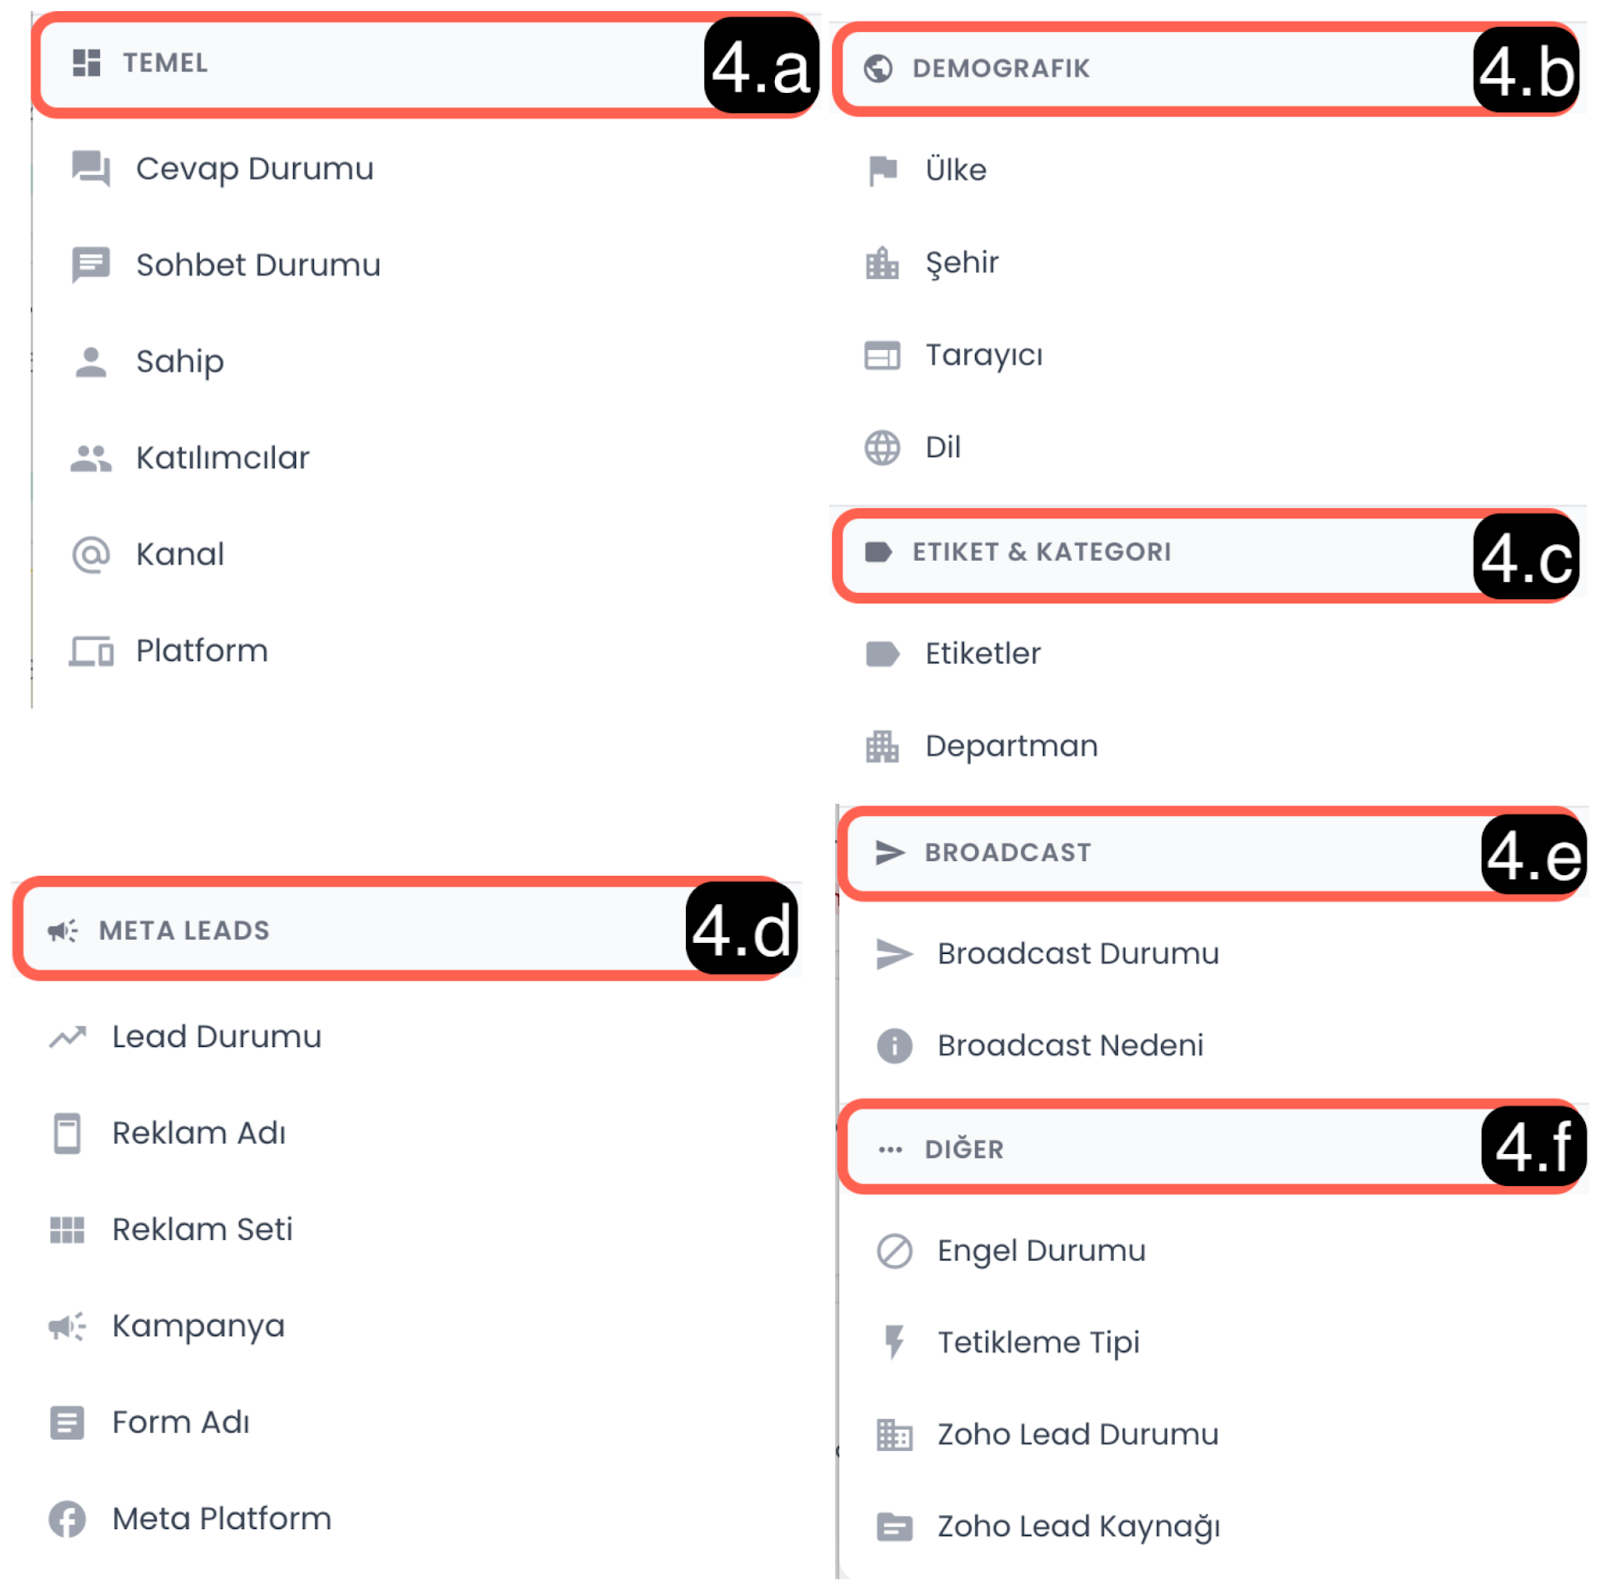Toggle the META LEADS section header
Viewport: 1600px width, 1590px height.
point(350,930)
